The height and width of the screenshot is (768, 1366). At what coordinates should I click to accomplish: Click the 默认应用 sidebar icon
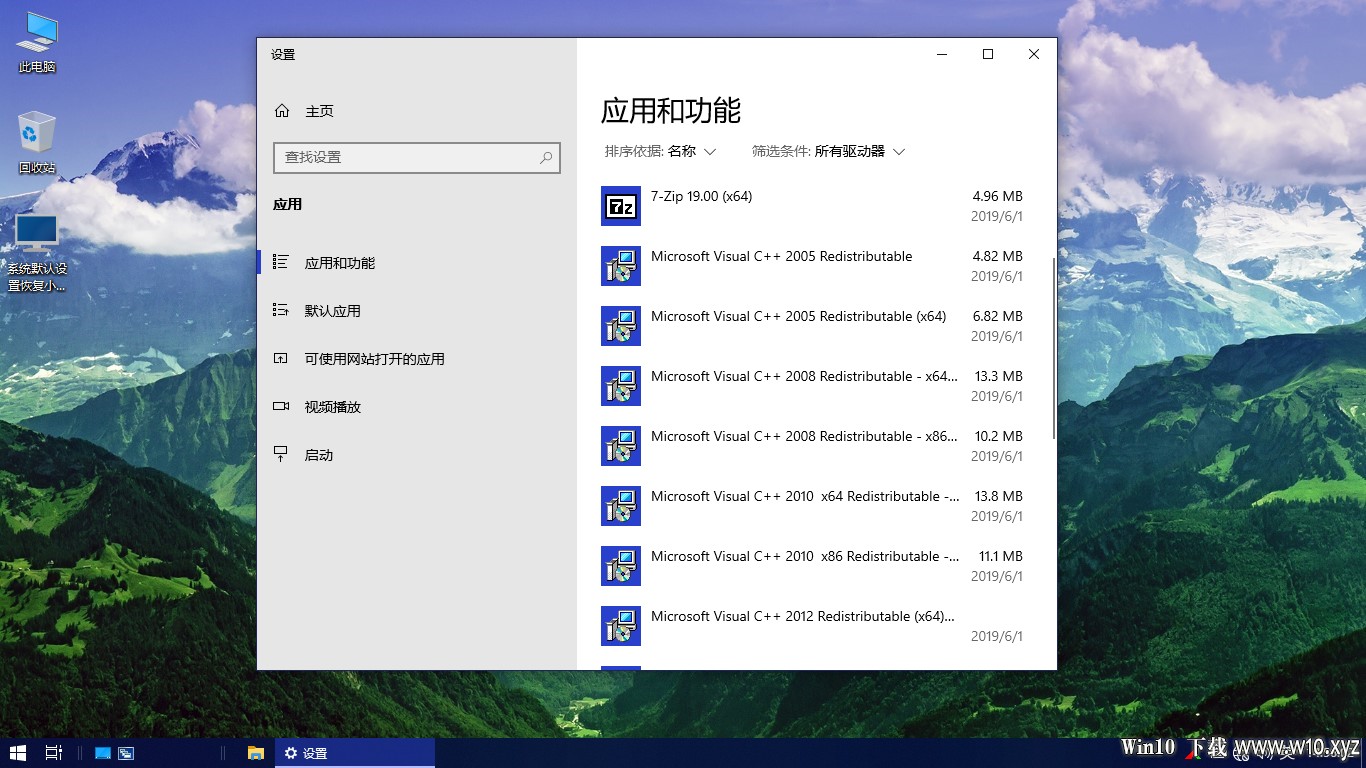(281, 310)
